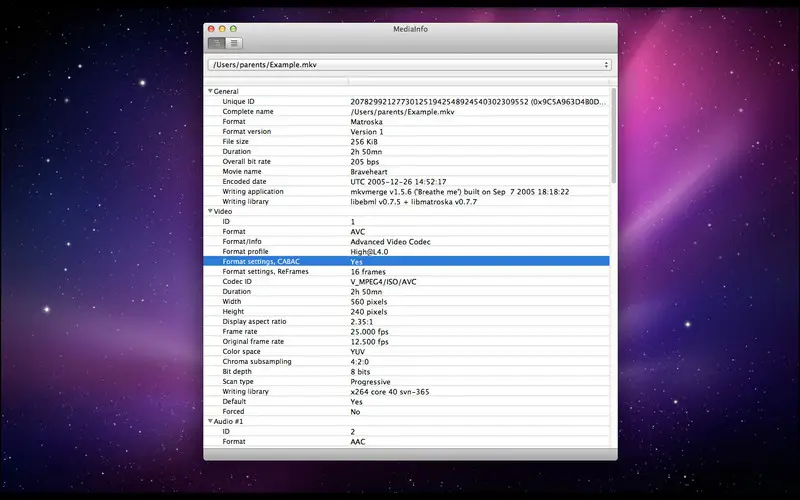This screenshot has height=500, width=800.
Task: Select the Codec ID row
Action: [x=406, y=281]
